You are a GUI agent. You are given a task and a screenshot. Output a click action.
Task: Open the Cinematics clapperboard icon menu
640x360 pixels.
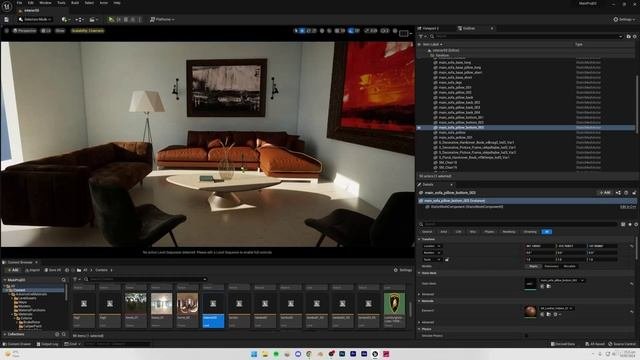(x=93, y=19)
